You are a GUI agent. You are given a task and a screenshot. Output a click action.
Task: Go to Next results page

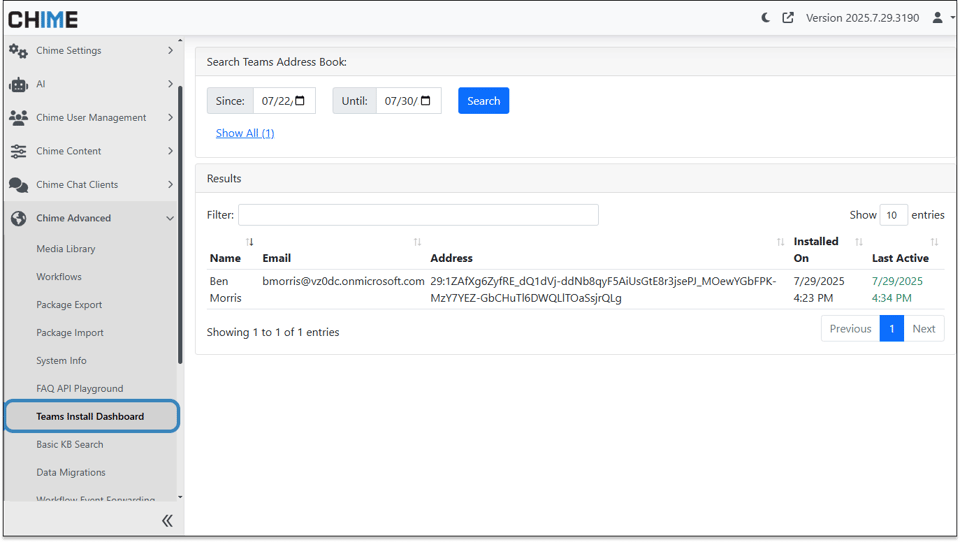click(x=924, y=329)
